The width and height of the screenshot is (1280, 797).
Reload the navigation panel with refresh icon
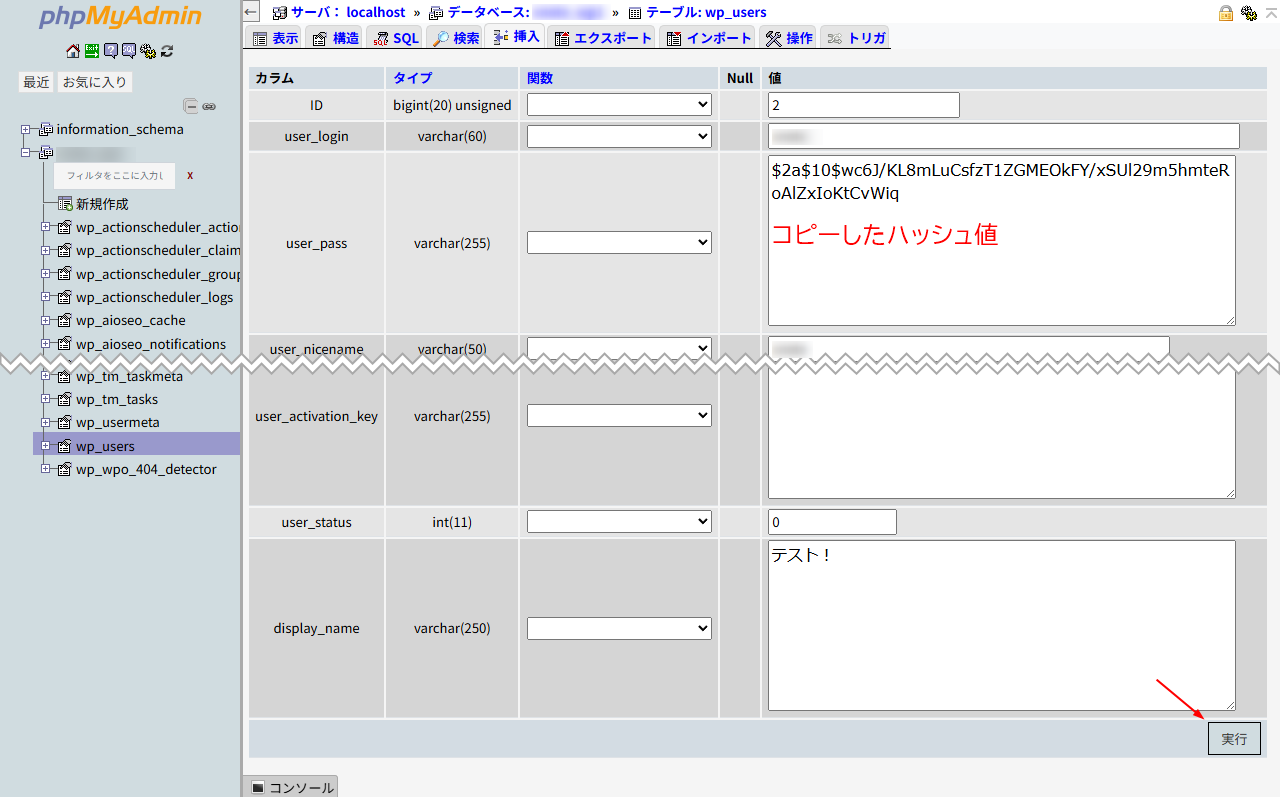pyautogui.click(x=167, y=51)
